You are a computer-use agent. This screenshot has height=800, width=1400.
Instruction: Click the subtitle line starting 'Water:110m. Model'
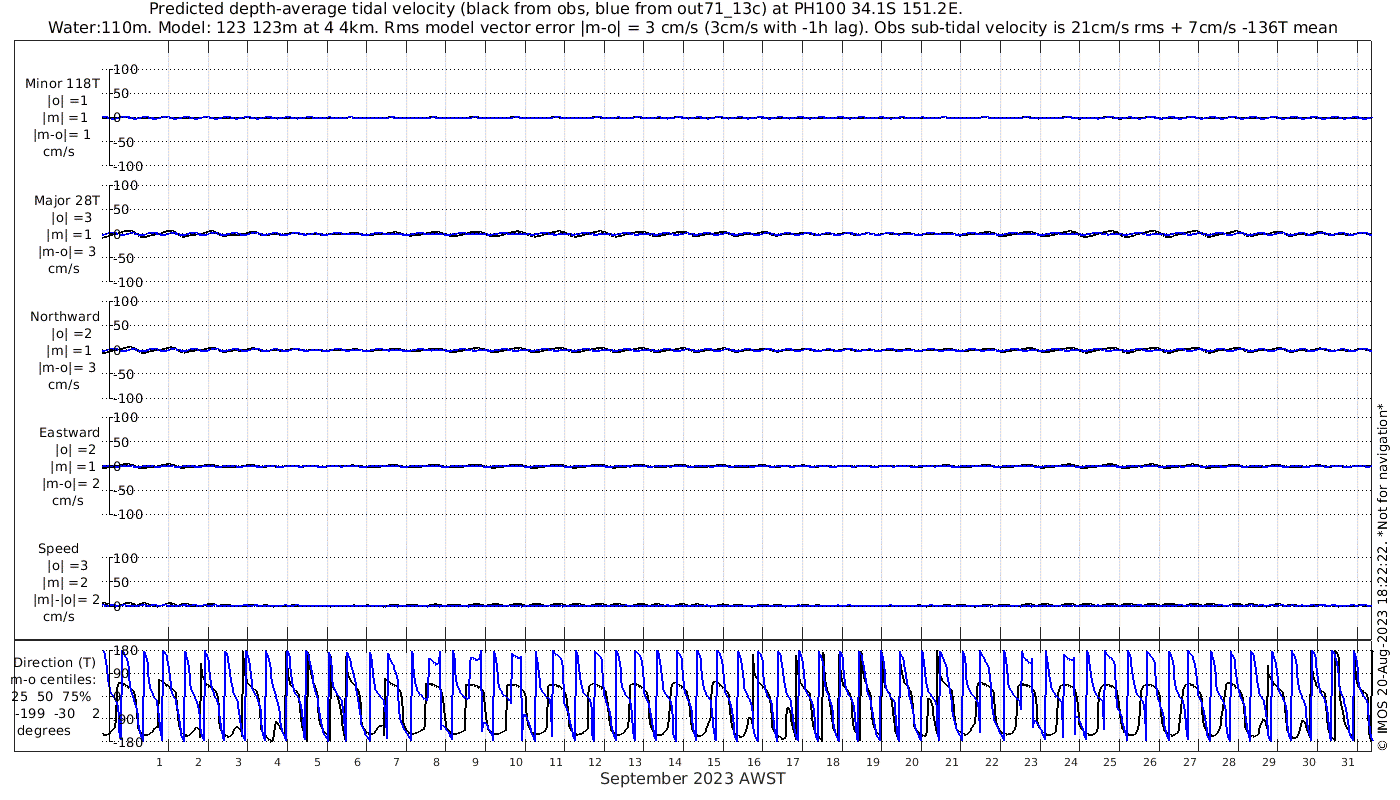point(692,27)
